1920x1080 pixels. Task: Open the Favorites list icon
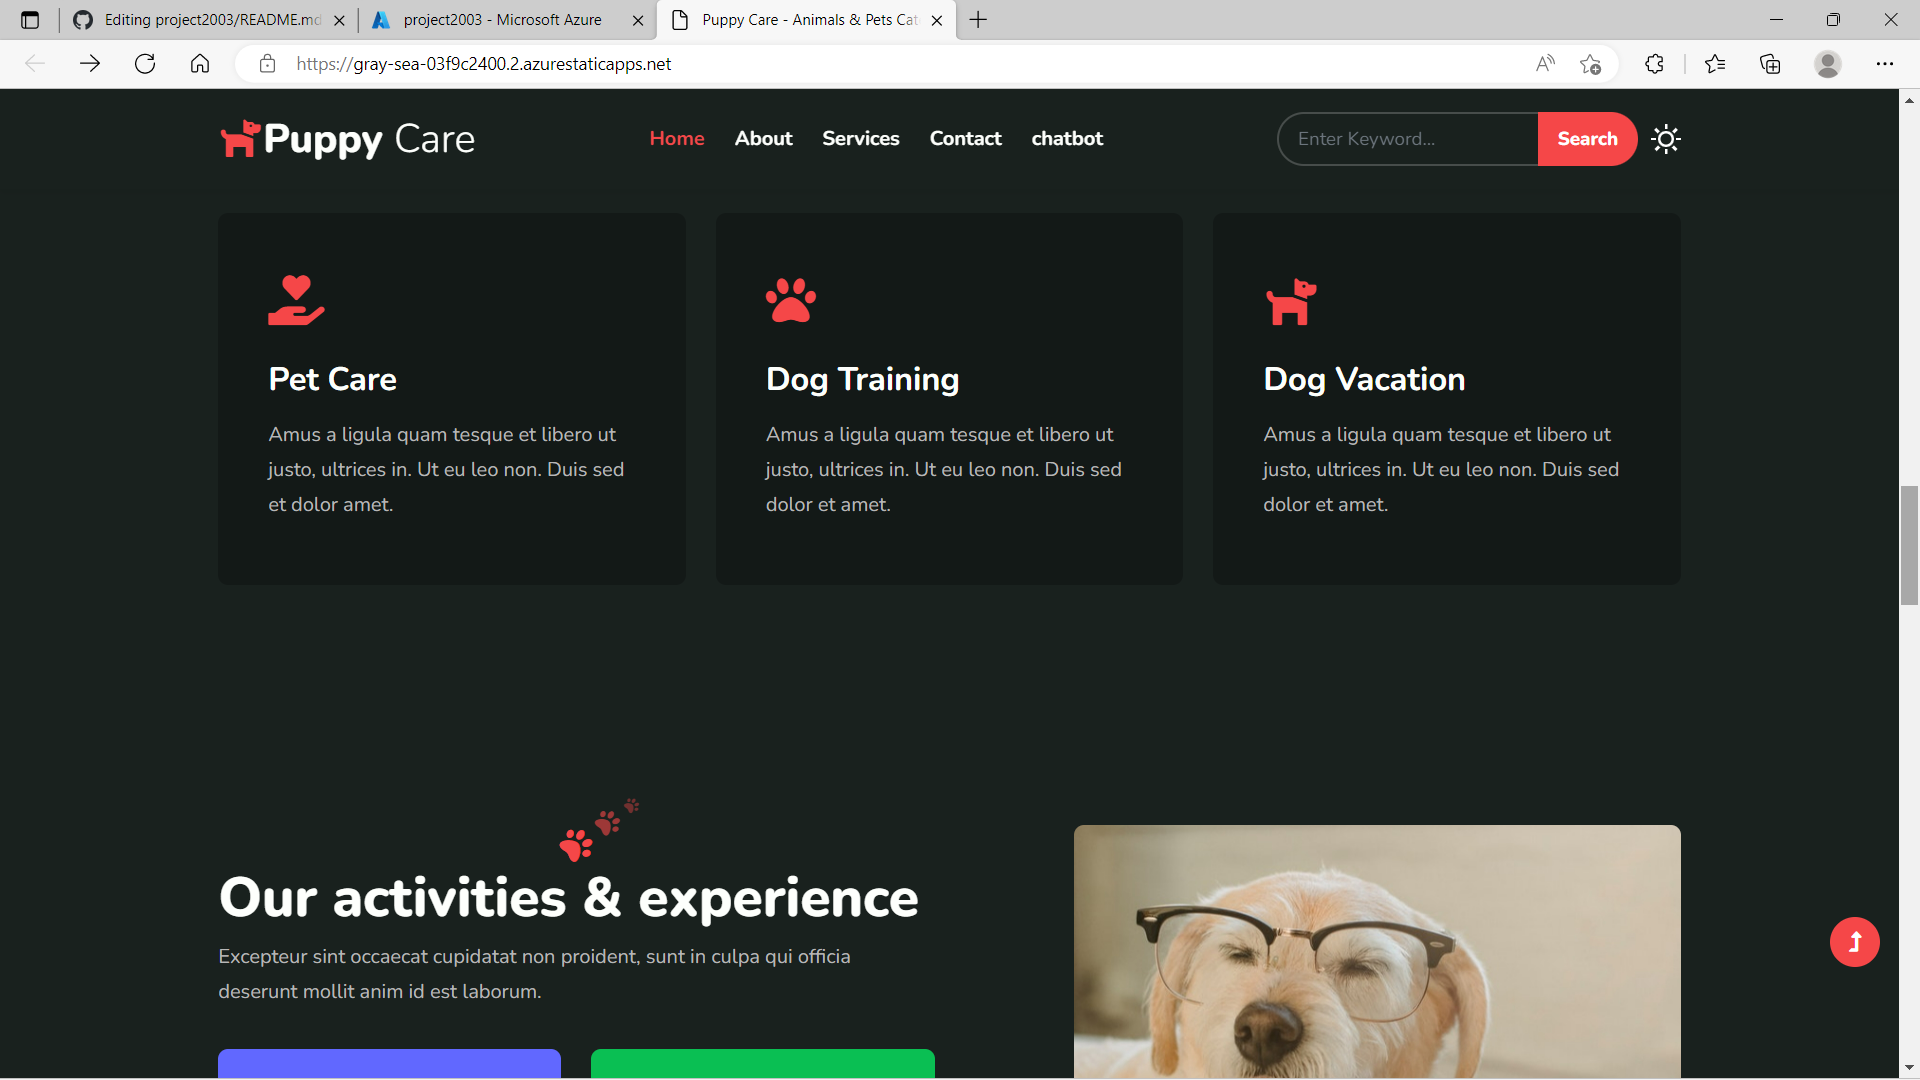(1716, 63)
